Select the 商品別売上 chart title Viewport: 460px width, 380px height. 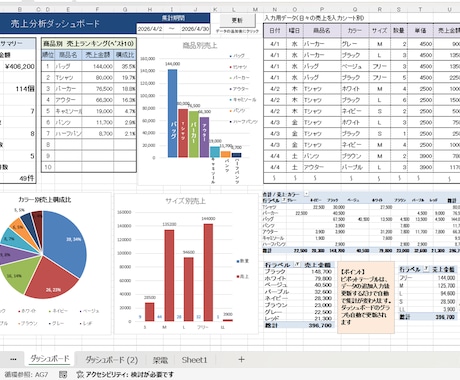coord(200,45)
